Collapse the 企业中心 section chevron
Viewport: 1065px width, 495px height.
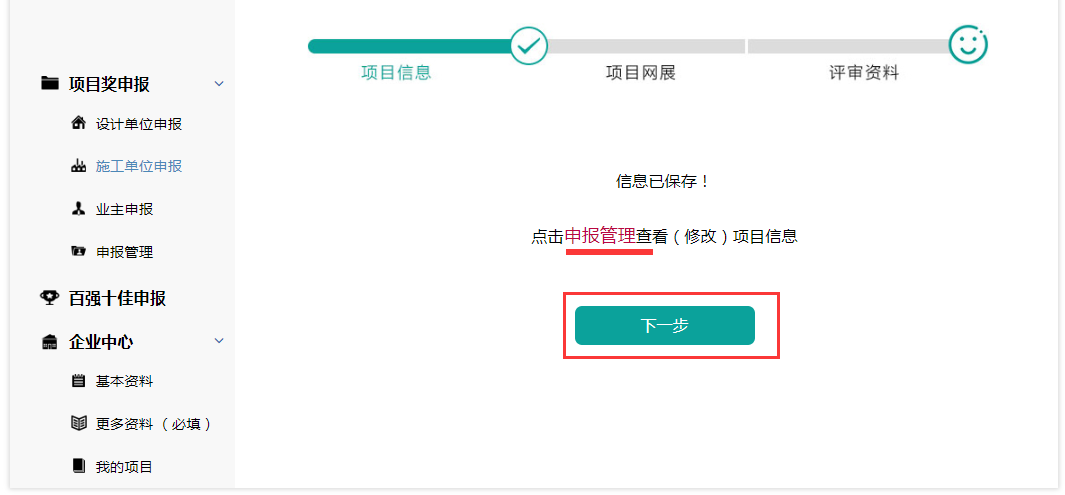point(219,341)
